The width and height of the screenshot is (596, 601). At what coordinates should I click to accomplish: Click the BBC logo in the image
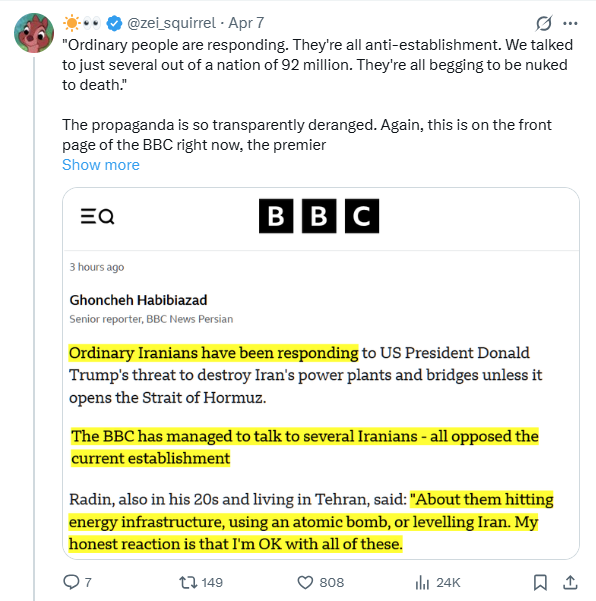click(x=319, y=216)
